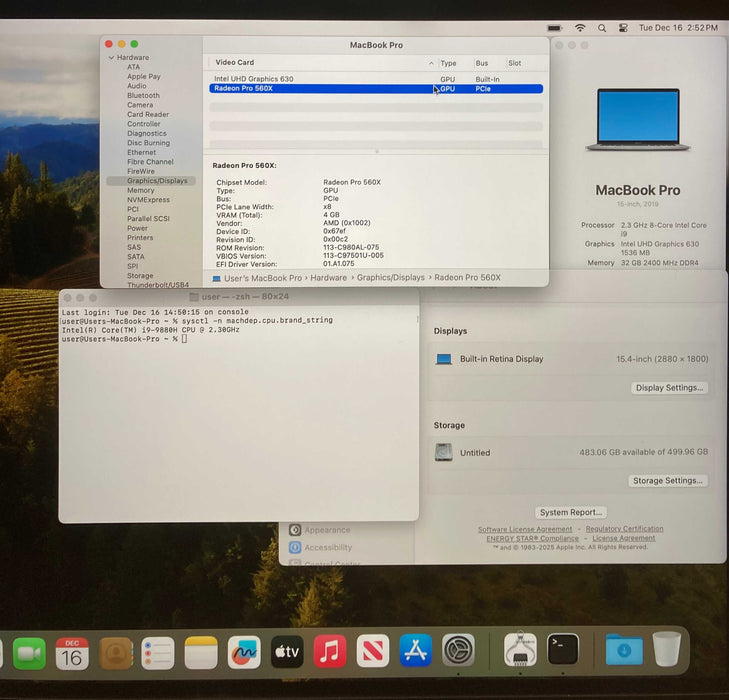Click the battery status icon in menu bar

click(x=555, y=28)
